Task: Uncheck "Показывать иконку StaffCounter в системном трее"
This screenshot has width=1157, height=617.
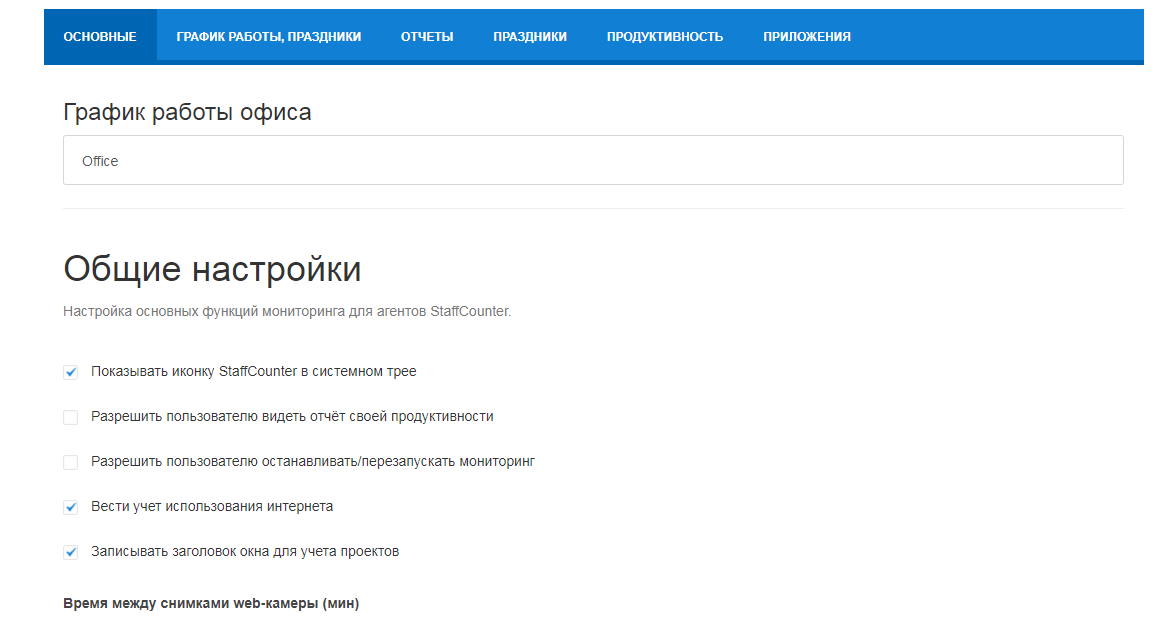Action: click(70, 371)
